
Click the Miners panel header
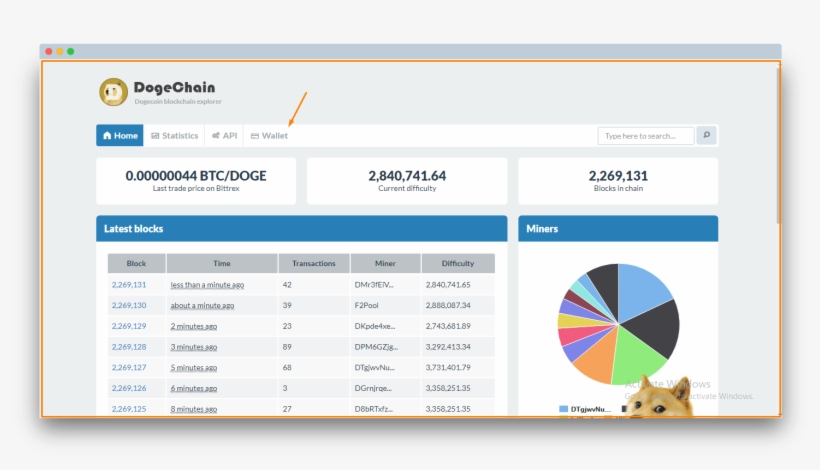(x=618, y=228)
